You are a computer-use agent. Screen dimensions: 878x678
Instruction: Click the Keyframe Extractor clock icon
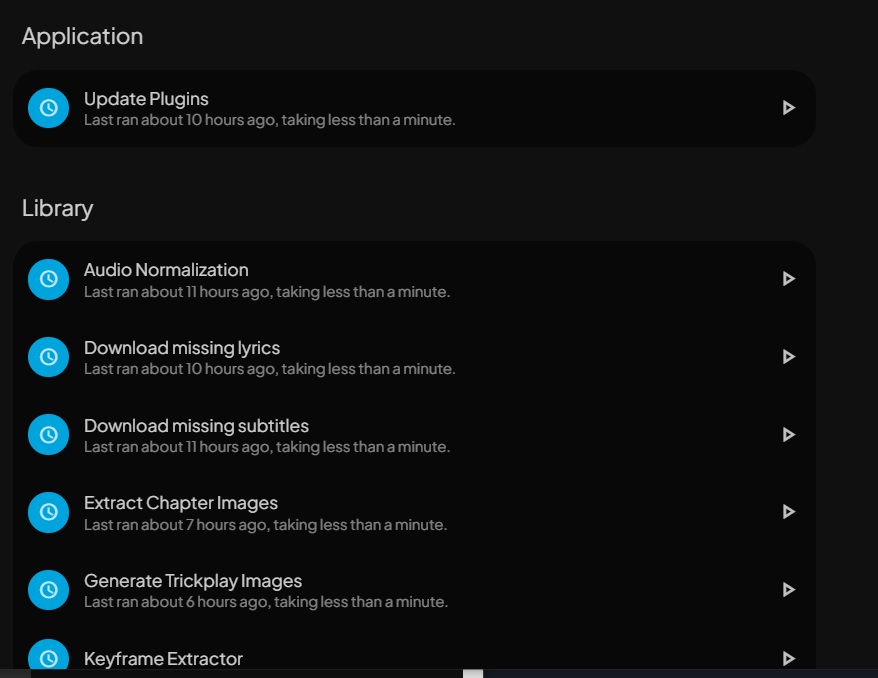tap(48, 657)
